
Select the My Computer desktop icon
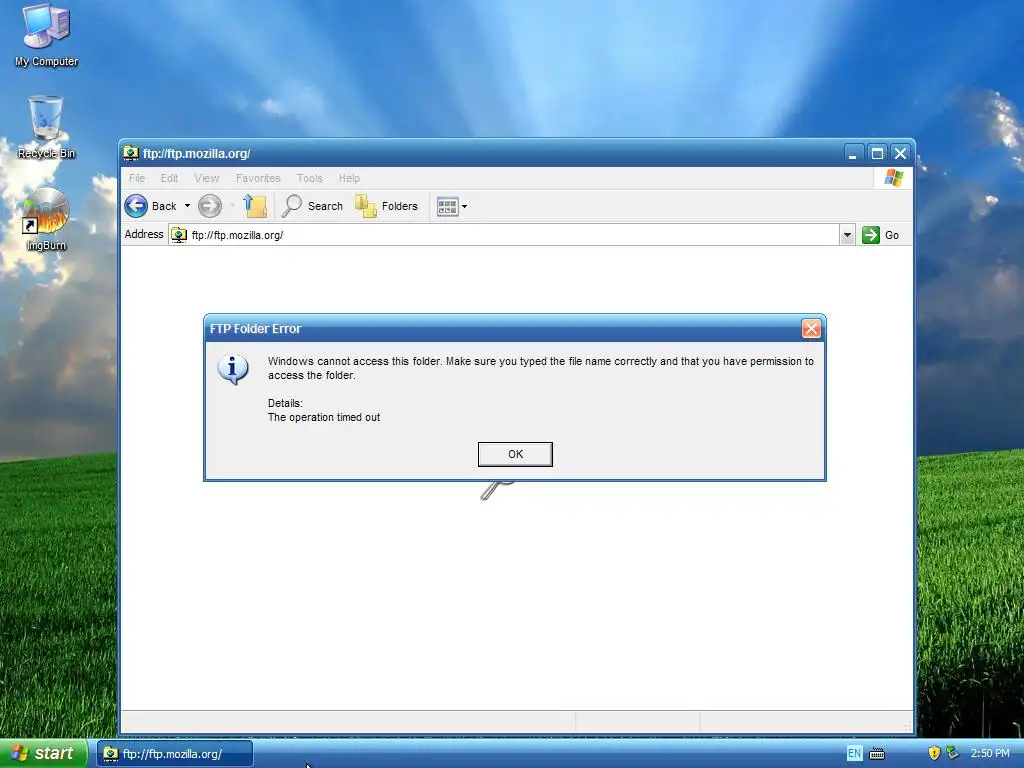46,34
